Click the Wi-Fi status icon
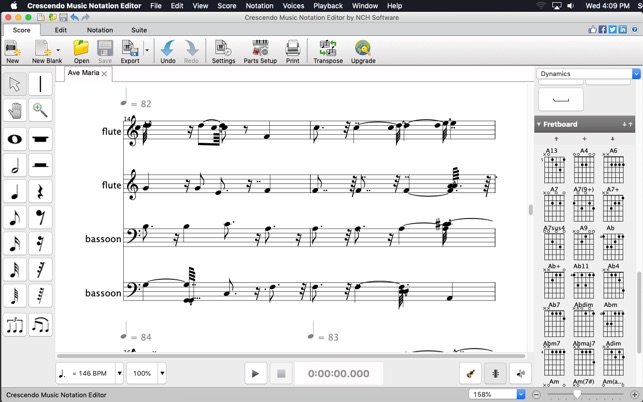643x402 pixels. 541,6
